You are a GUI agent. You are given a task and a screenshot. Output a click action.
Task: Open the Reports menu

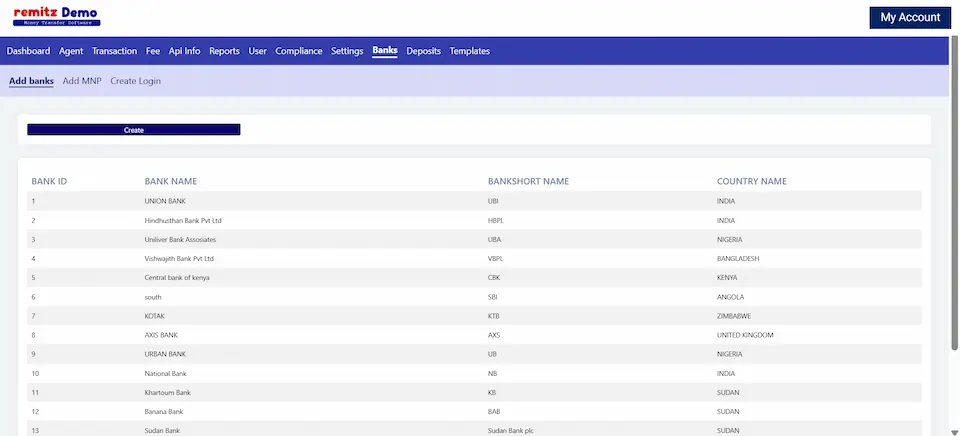[x=224, y=51]
